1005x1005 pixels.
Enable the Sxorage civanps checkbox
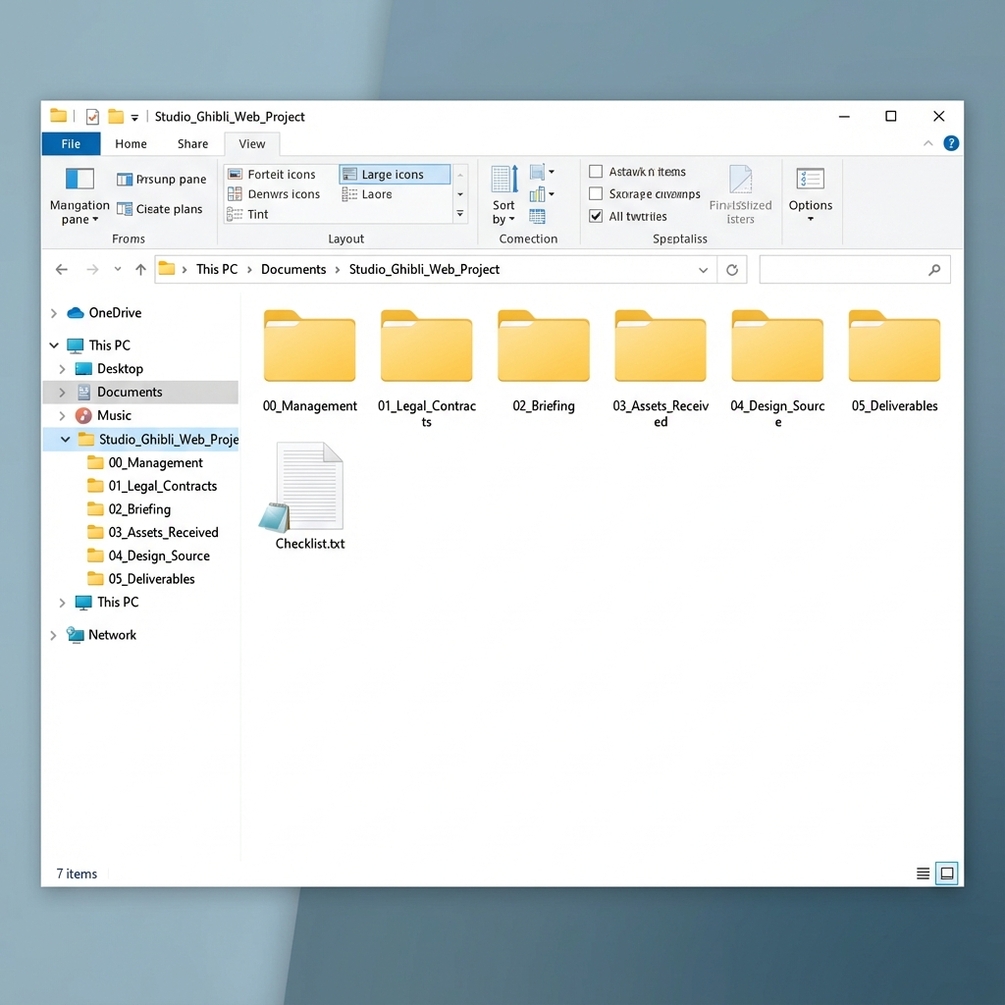tap(595, 194)
